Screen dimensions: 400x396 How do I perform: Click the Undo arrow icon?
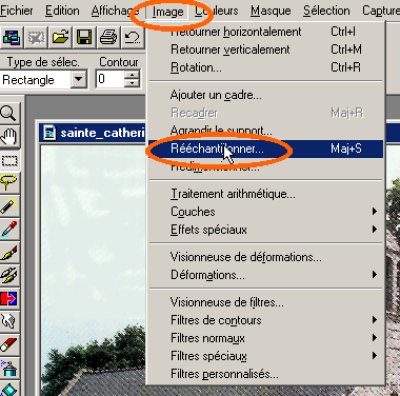[x=133, y=37]
